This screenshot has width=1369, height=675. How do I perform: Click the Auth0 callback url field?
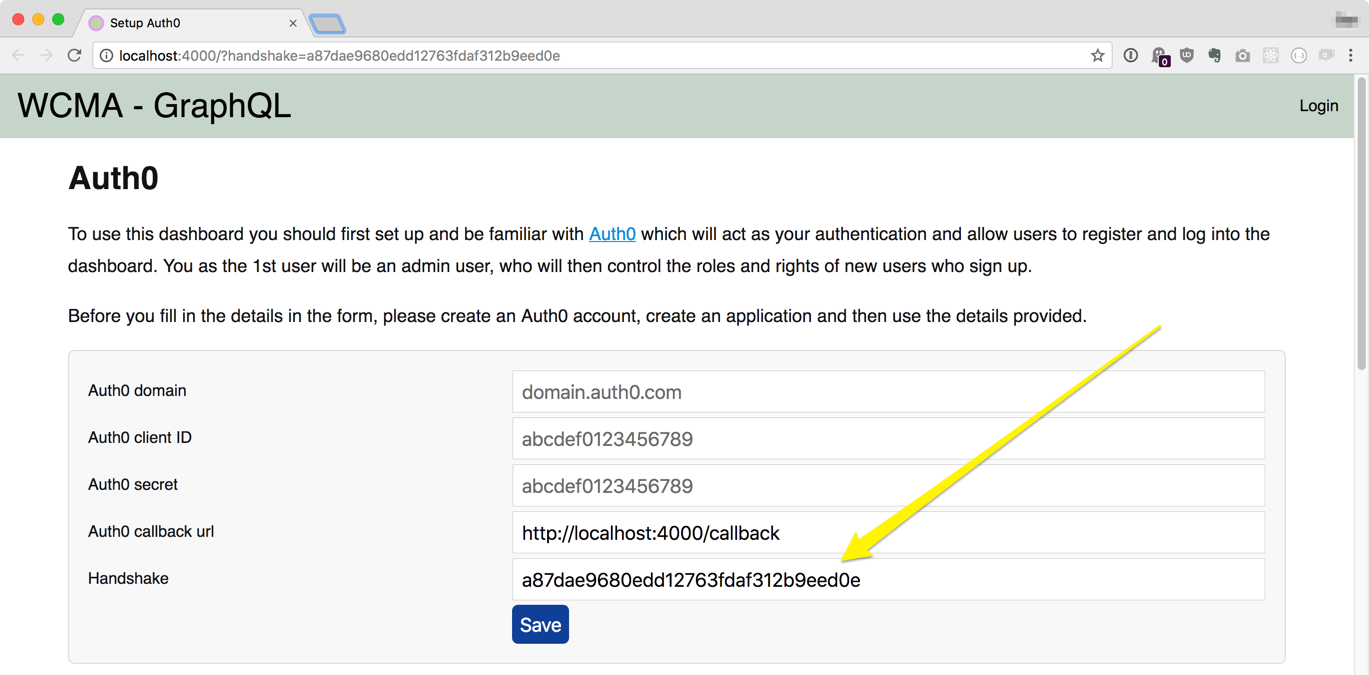888,533
